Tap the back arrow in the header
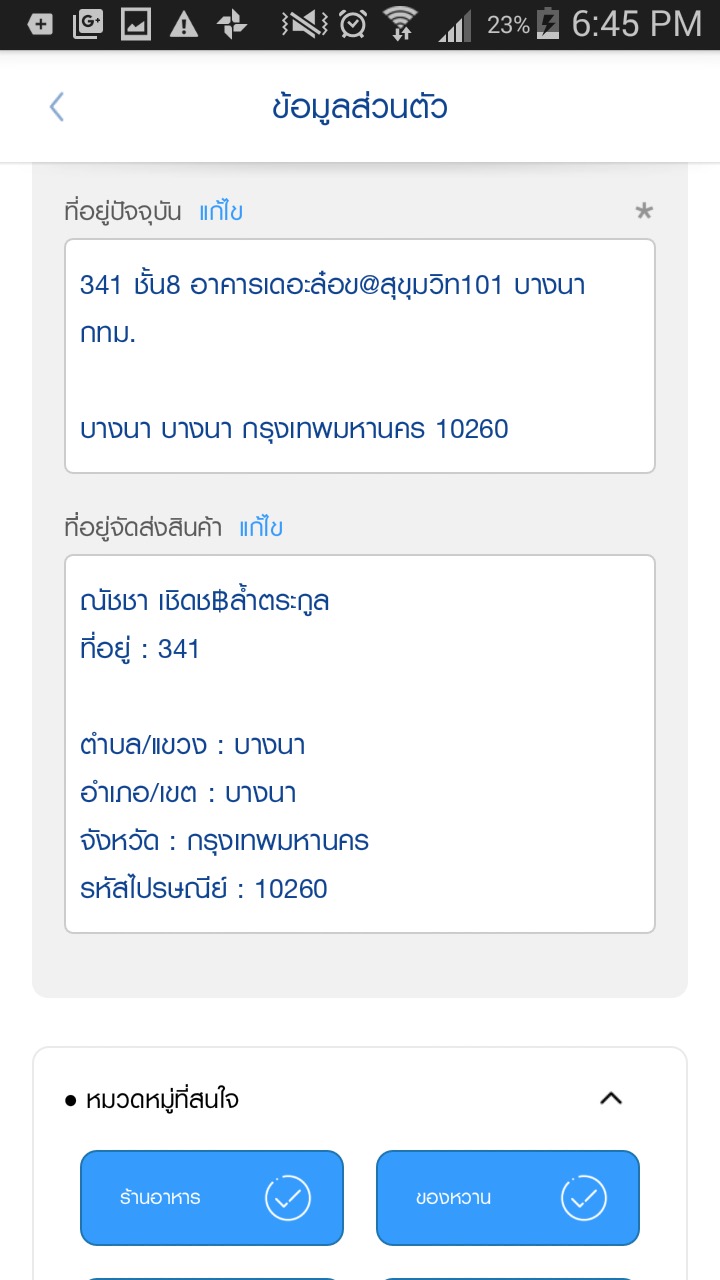This screenshot has height=1280, width=720. (x=57, y=107)
